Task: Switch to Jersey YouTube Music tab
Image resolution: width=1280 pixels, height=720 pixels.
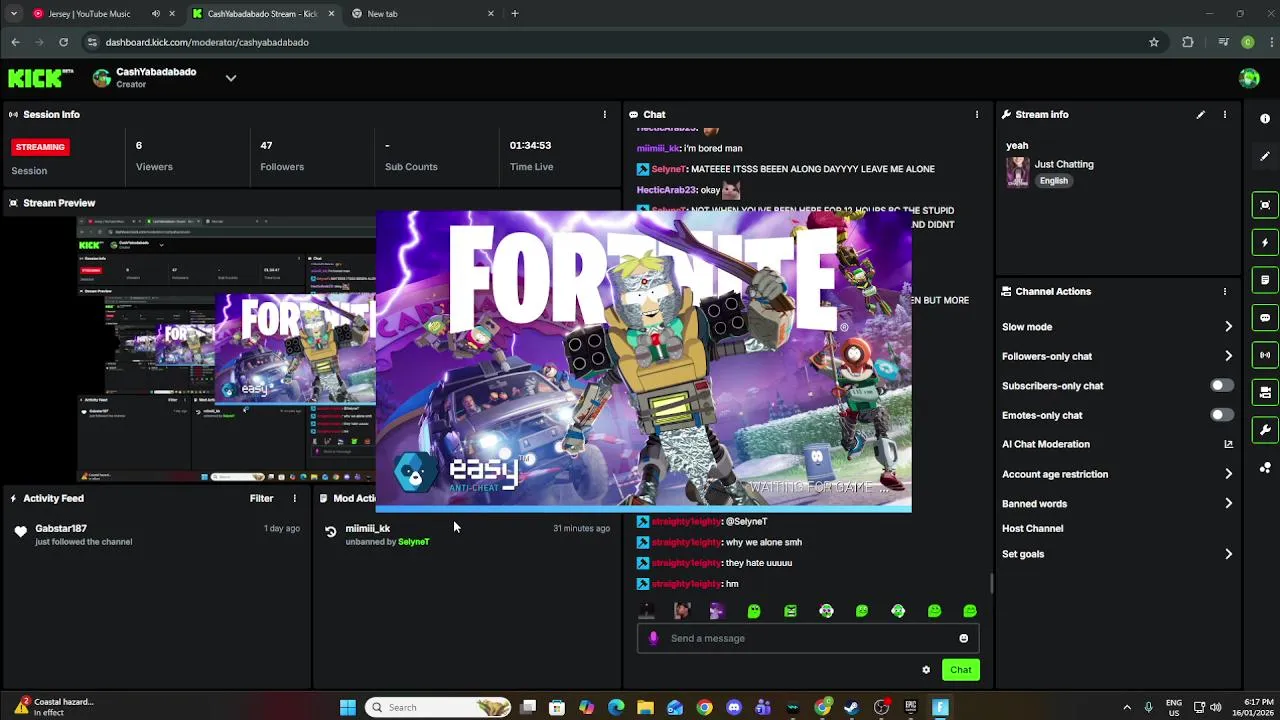Action: (x=90, y=14)
